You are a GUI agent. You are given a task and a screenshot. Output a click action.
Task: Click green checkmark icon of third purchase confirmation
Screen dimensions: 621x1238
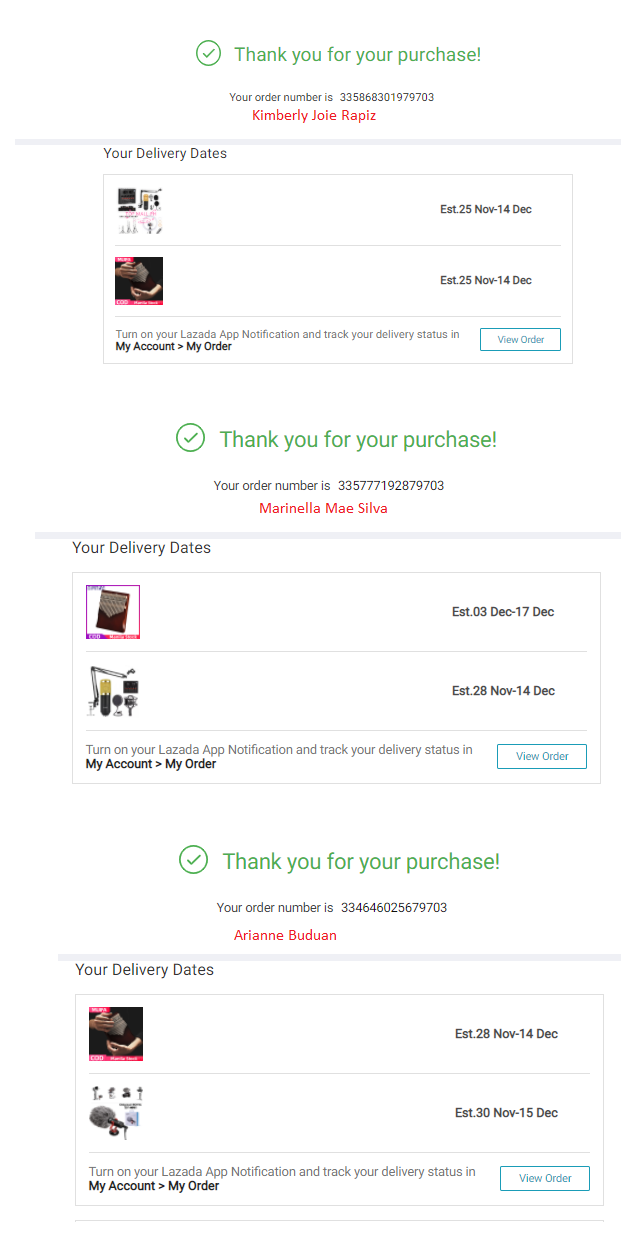point(193,860)
